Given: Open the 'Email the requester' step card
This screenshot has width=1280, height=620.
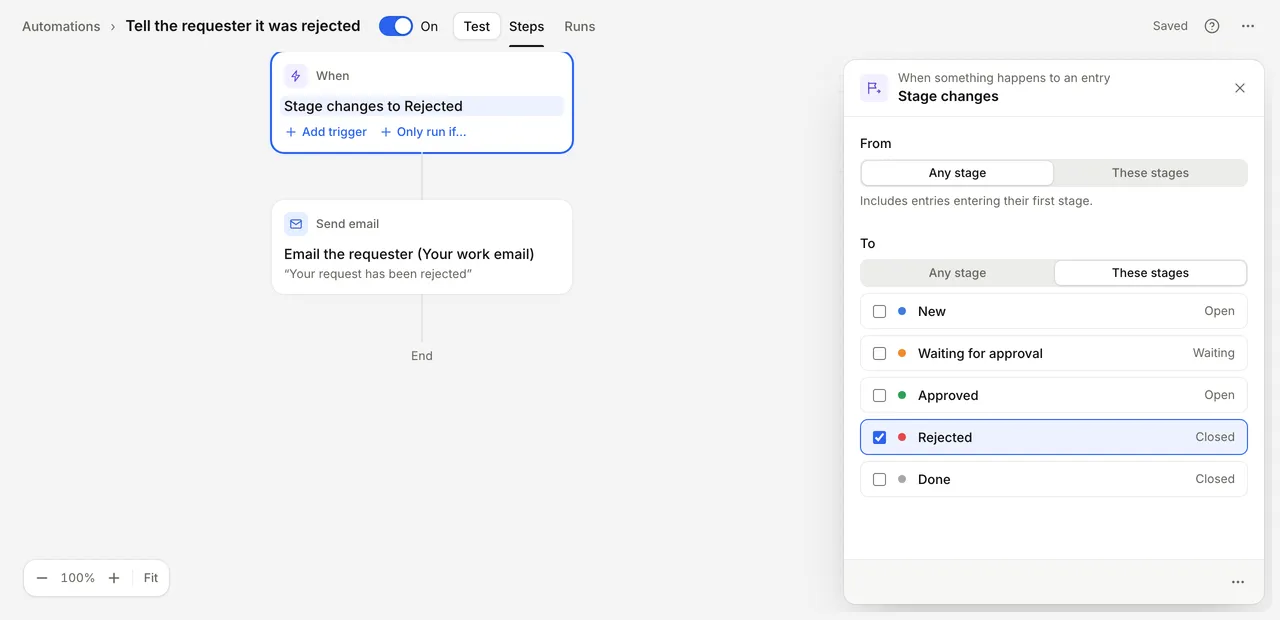Looking at the screenshot, I should click(422, 247).
